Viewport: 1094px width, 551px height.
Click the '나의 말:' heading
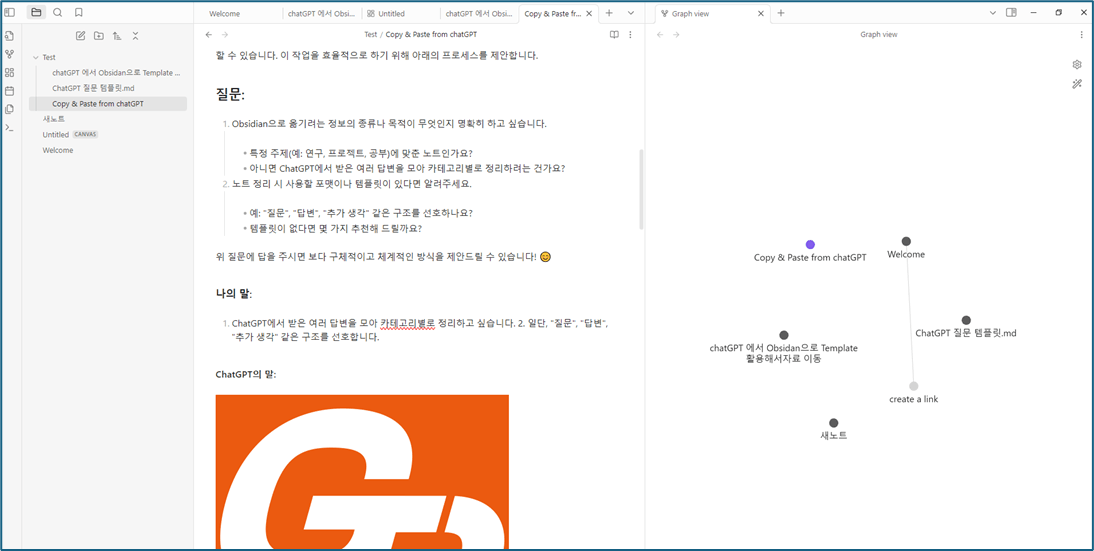click(234, 294)
